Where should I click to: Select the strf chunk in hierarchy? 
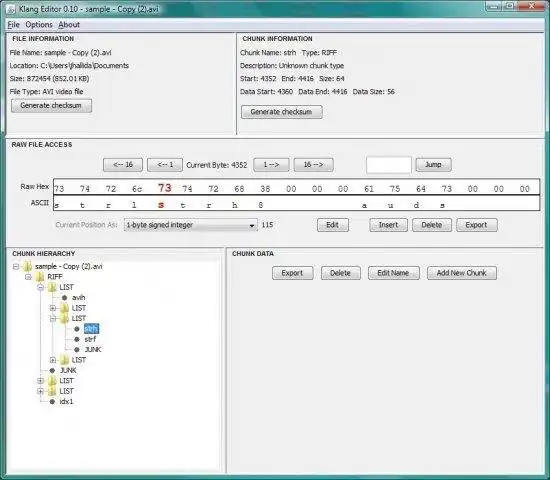[x=90, y=339]
